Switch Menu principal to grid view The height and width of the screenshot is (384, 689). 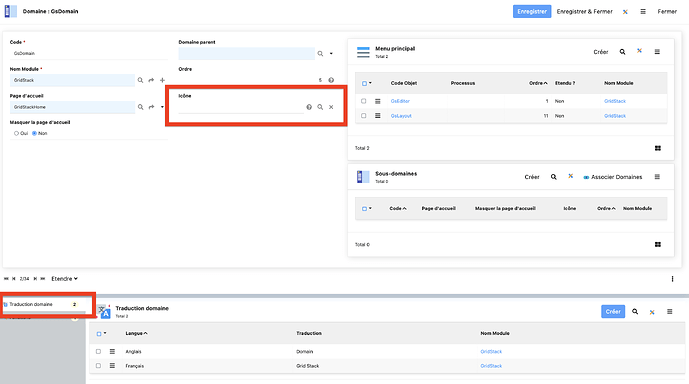[658, 148]
